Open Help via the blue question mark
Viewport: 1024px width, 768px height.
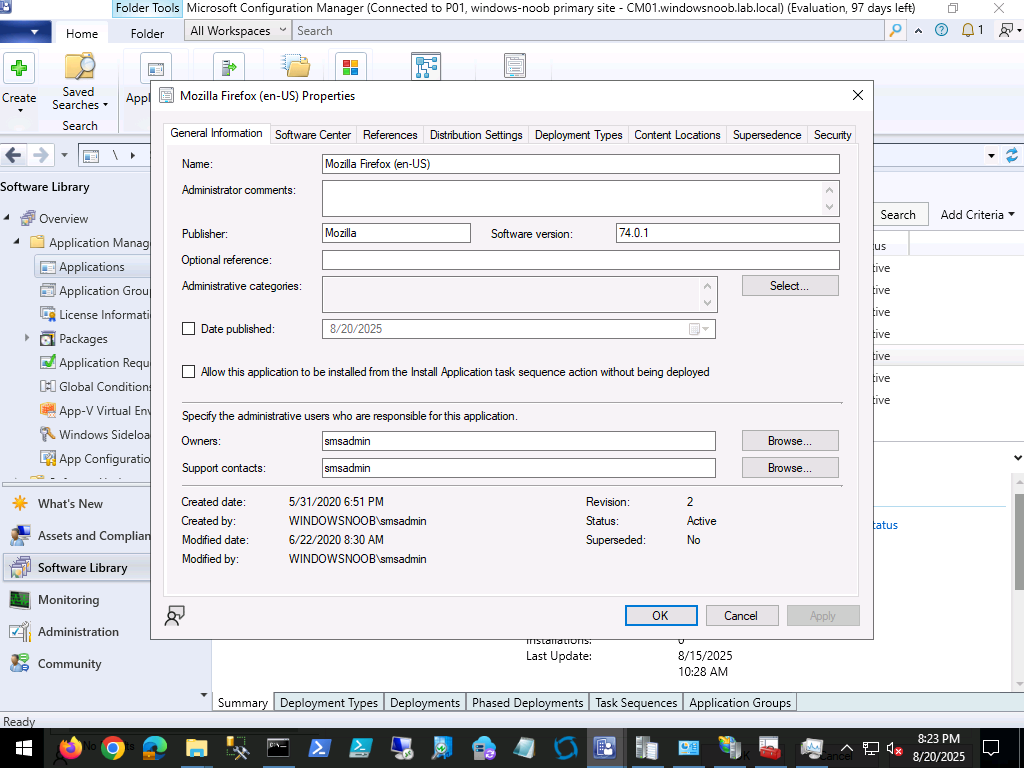[x=941, y=30]
